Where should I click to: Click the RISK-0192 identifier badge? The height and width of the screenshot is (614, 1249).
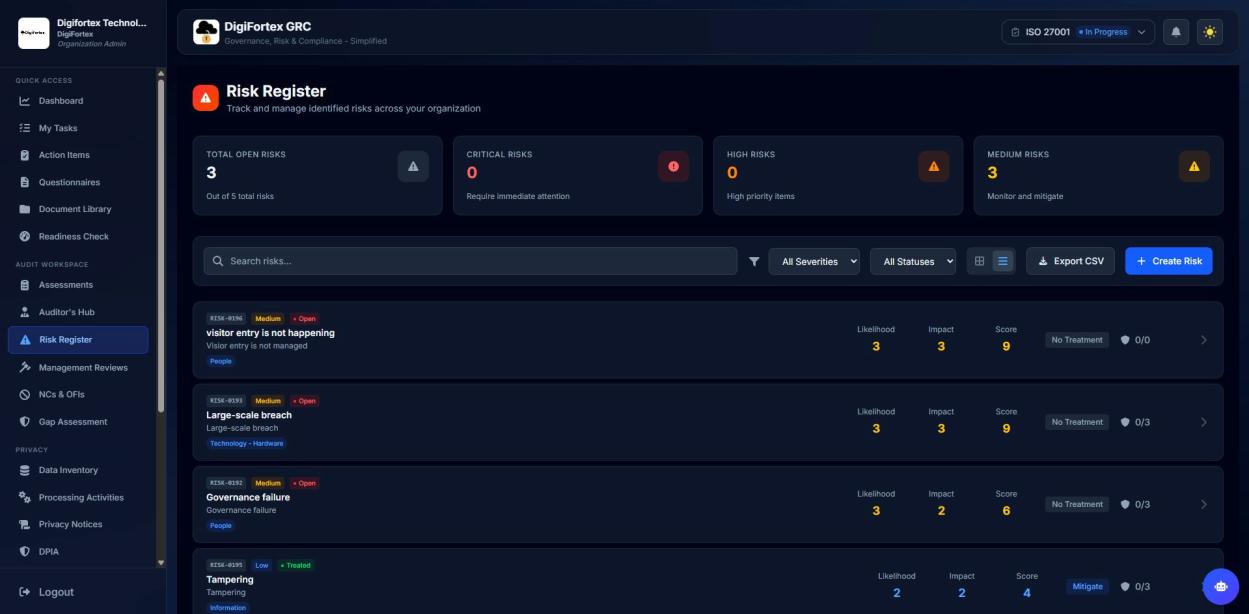[x=226, y=483]
